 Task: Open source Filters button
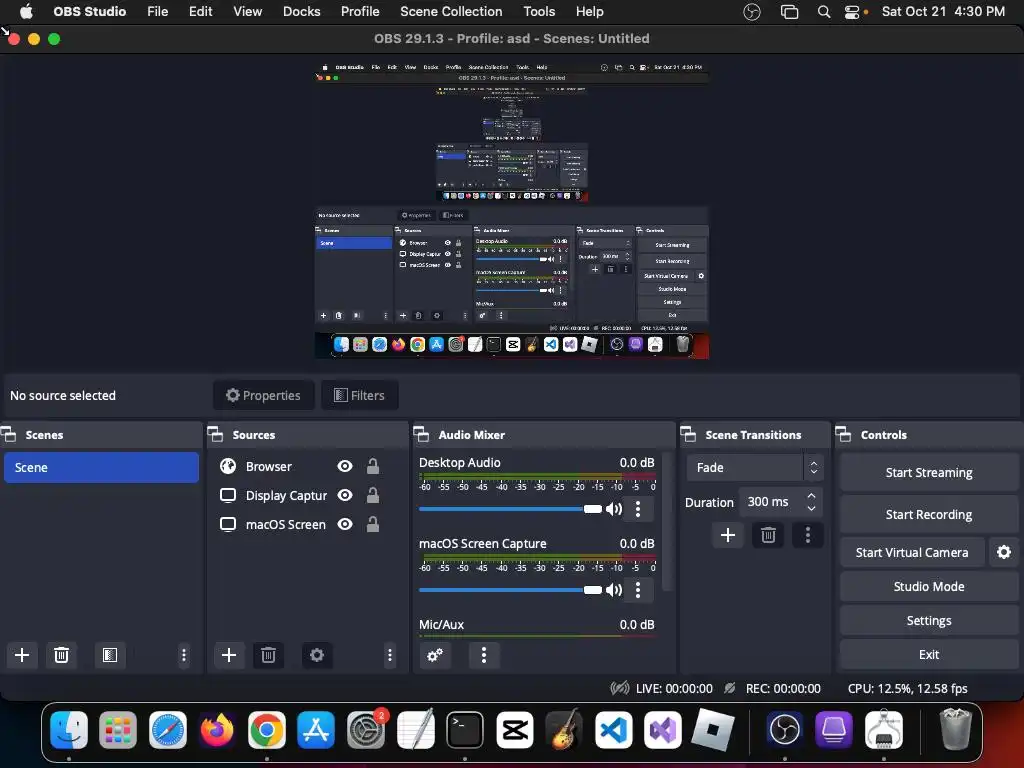[360, 395]
